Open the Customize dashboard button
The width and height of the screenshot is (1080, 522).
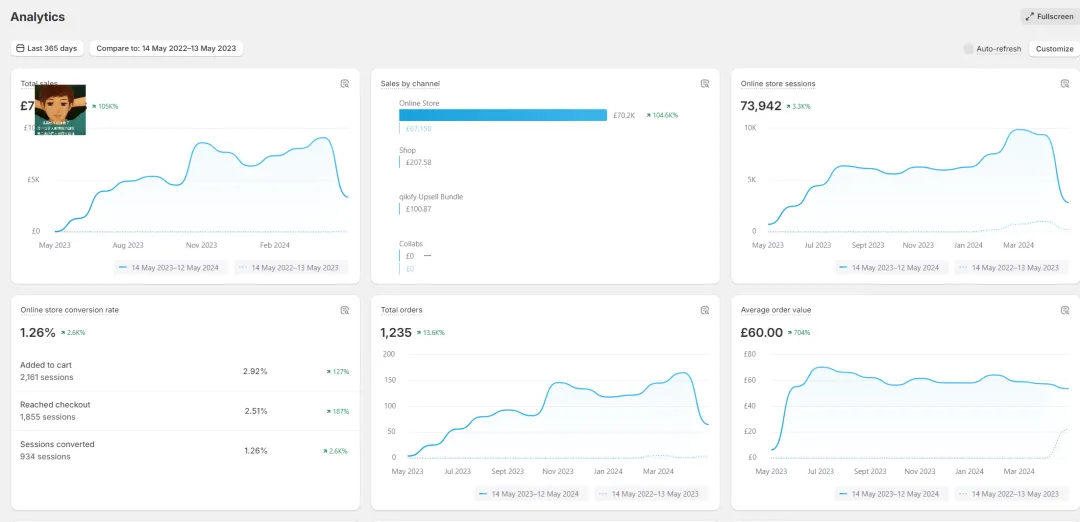click(x=1055, y=49)
